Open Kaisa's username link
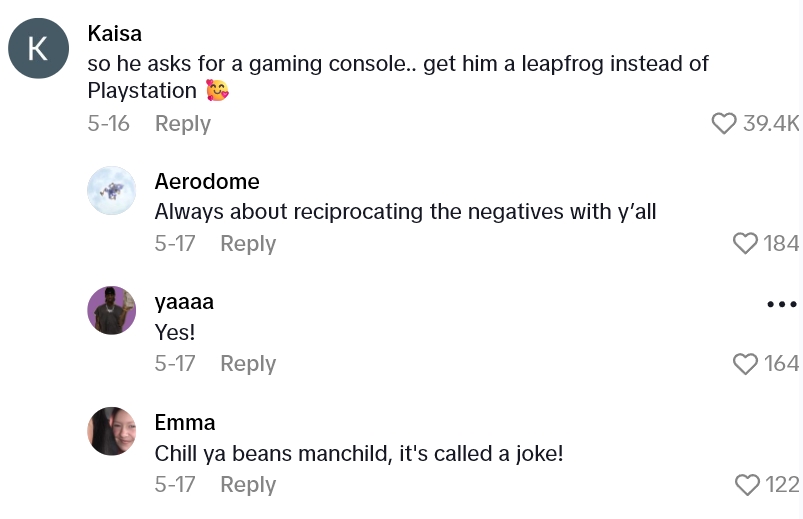 point(115,33)
